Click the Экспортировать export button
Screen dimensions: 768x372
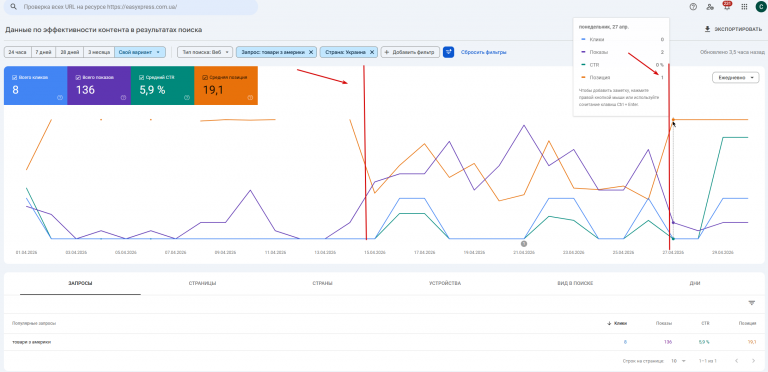click(733, 29)
